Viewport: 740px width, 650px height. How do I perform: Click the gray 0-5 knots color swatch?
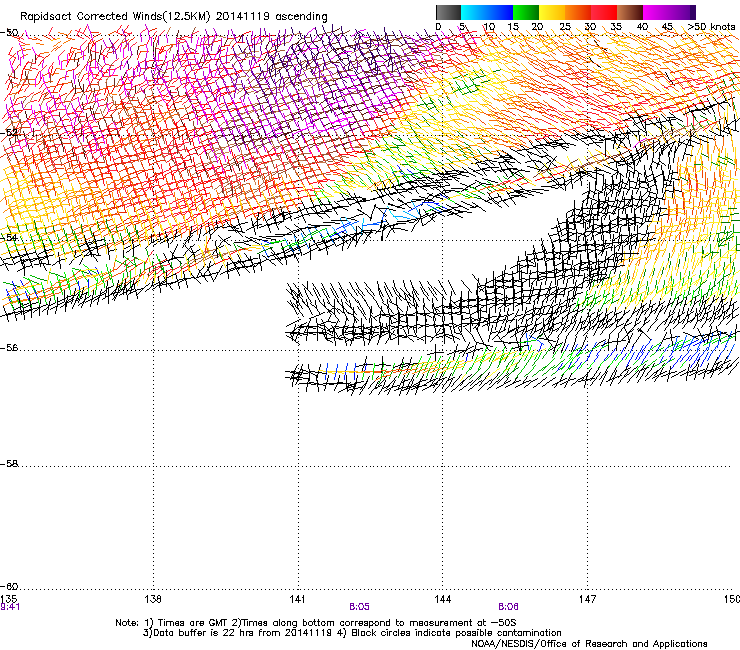pyautogui.click(x=448, y=12)
